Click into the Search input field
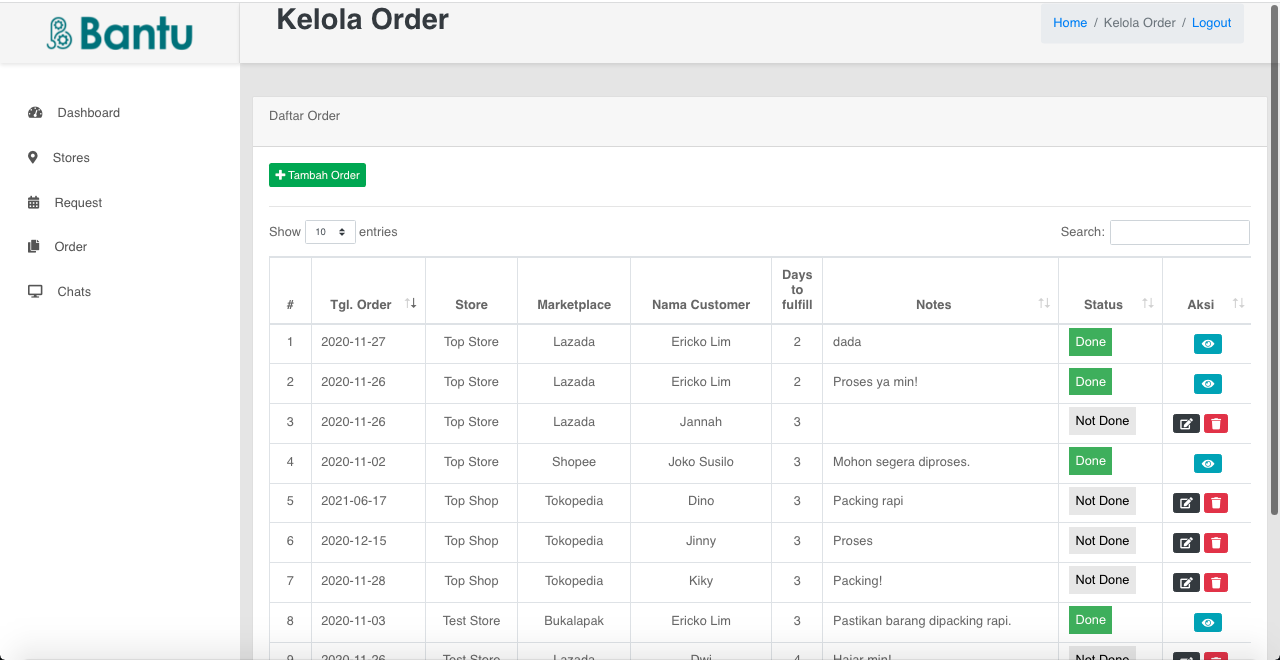Viewport: 1280px width, 660px height. click(1179, 232)
